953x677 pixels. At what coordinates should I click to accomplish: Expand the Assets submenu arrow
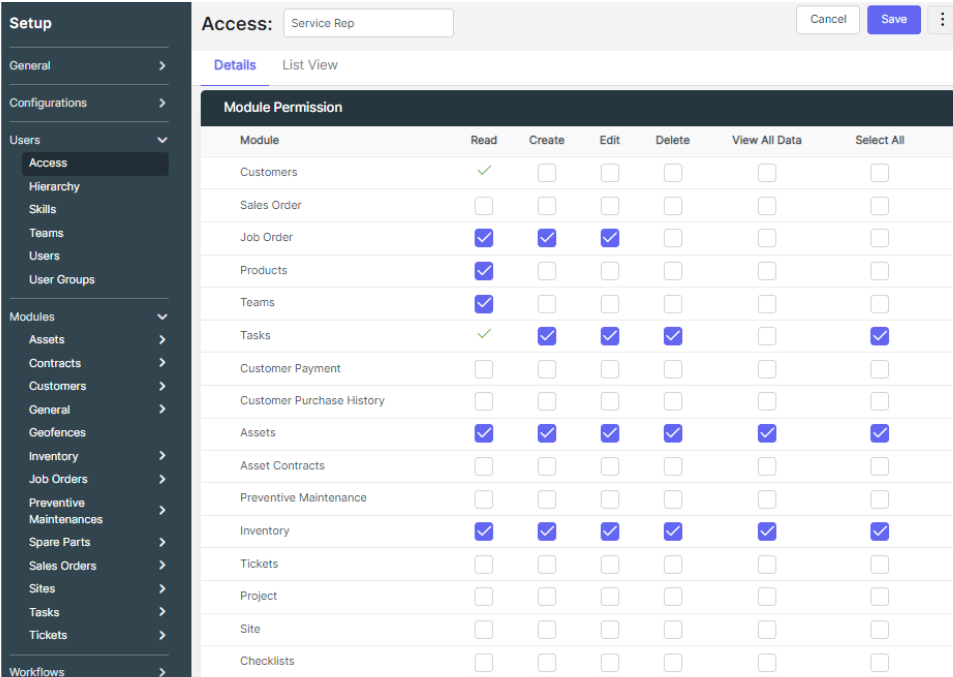pos(162,340)
